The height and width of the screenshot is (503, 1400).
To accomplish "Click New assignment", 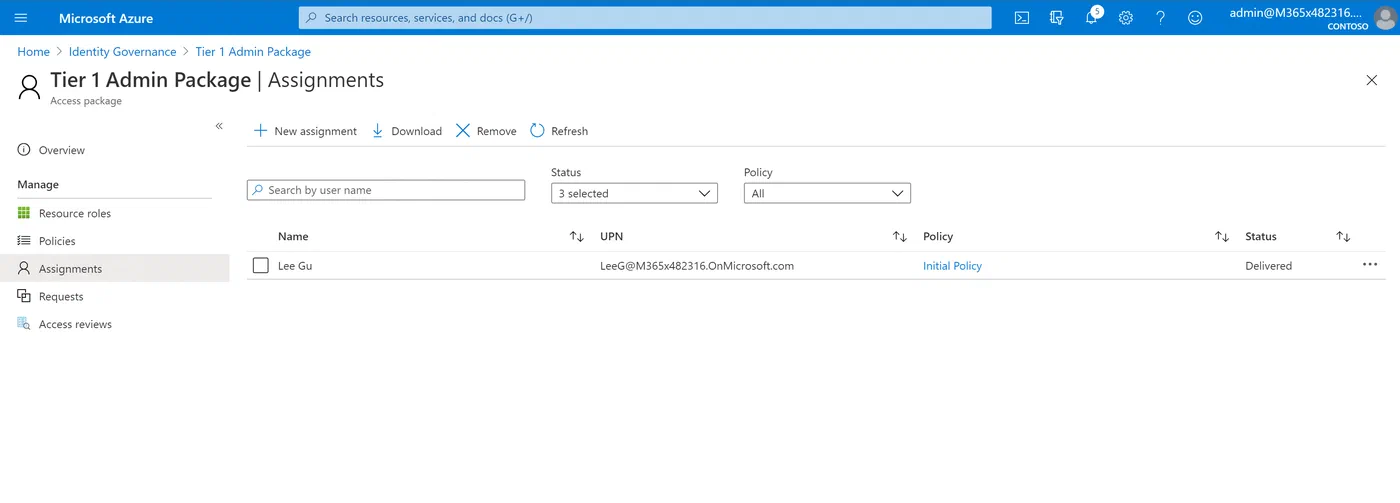I will [305, 131].
